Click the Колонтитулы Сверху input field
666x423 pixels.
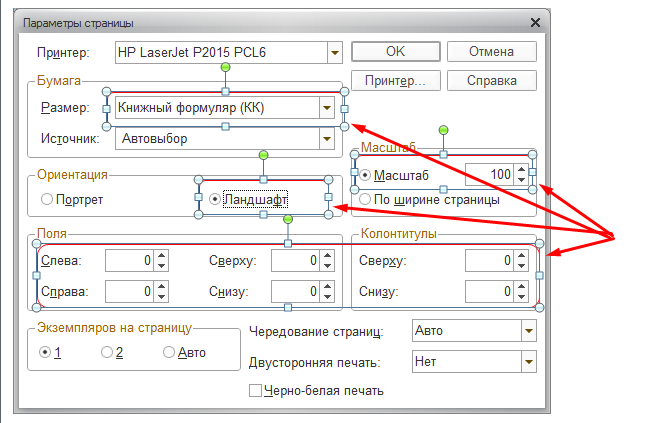coord(490,260)
